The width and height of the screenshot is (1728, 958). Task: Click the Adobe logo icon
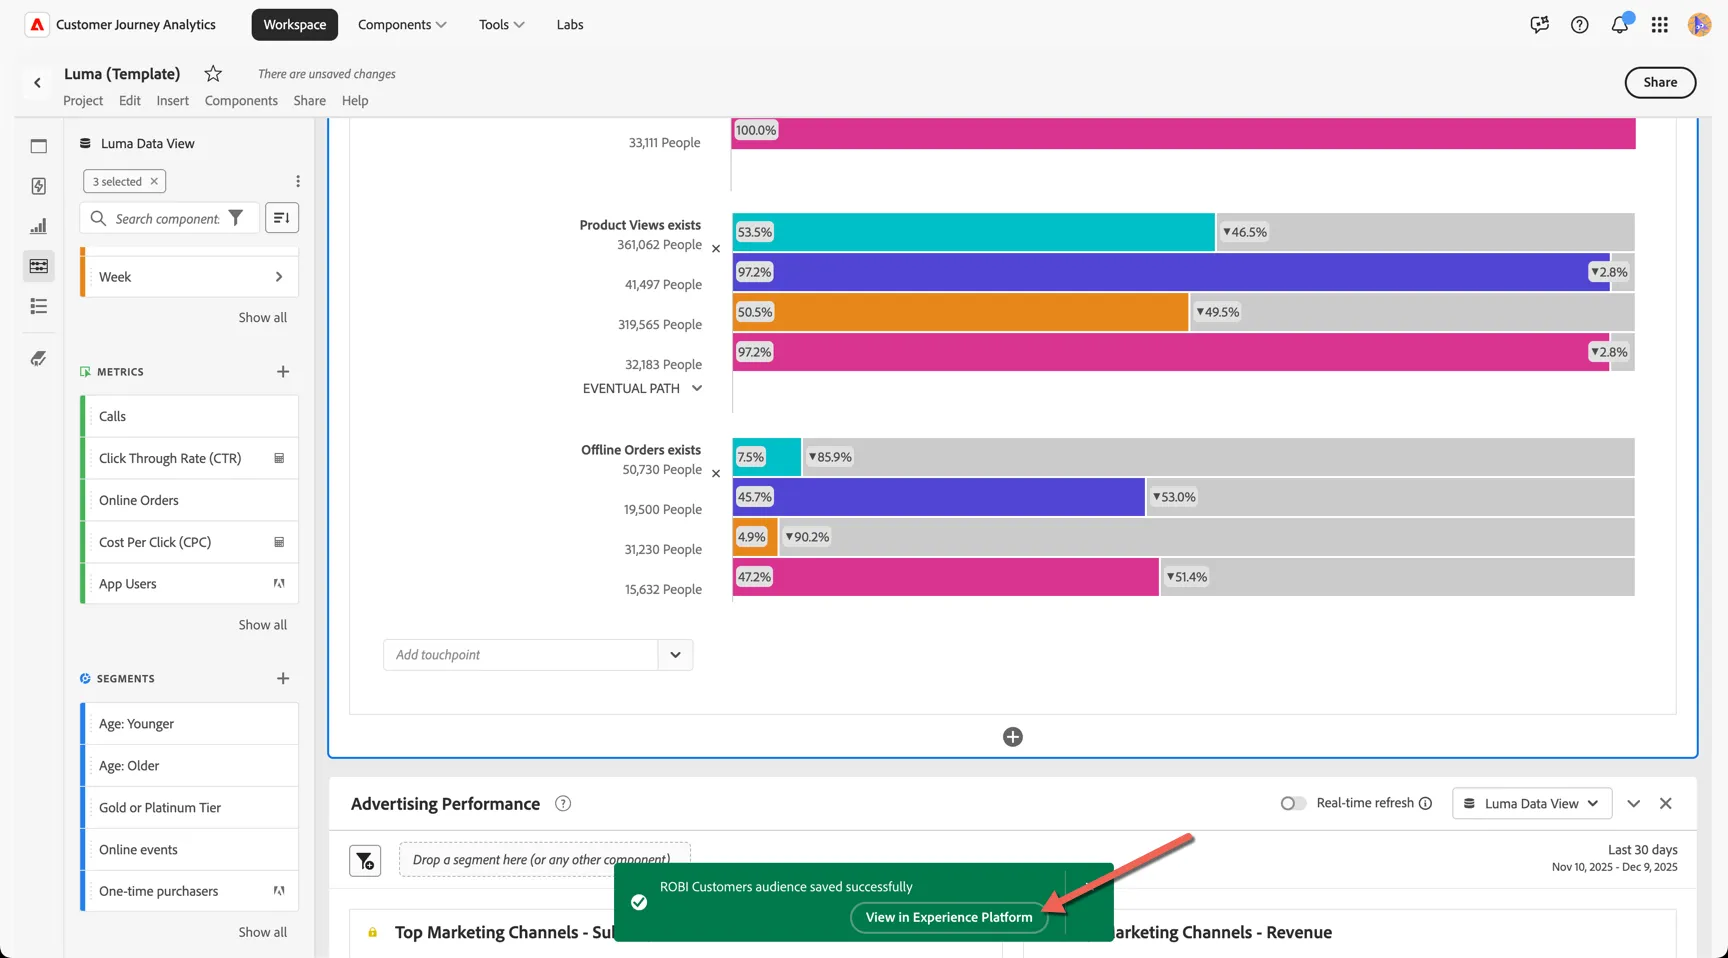37,25
